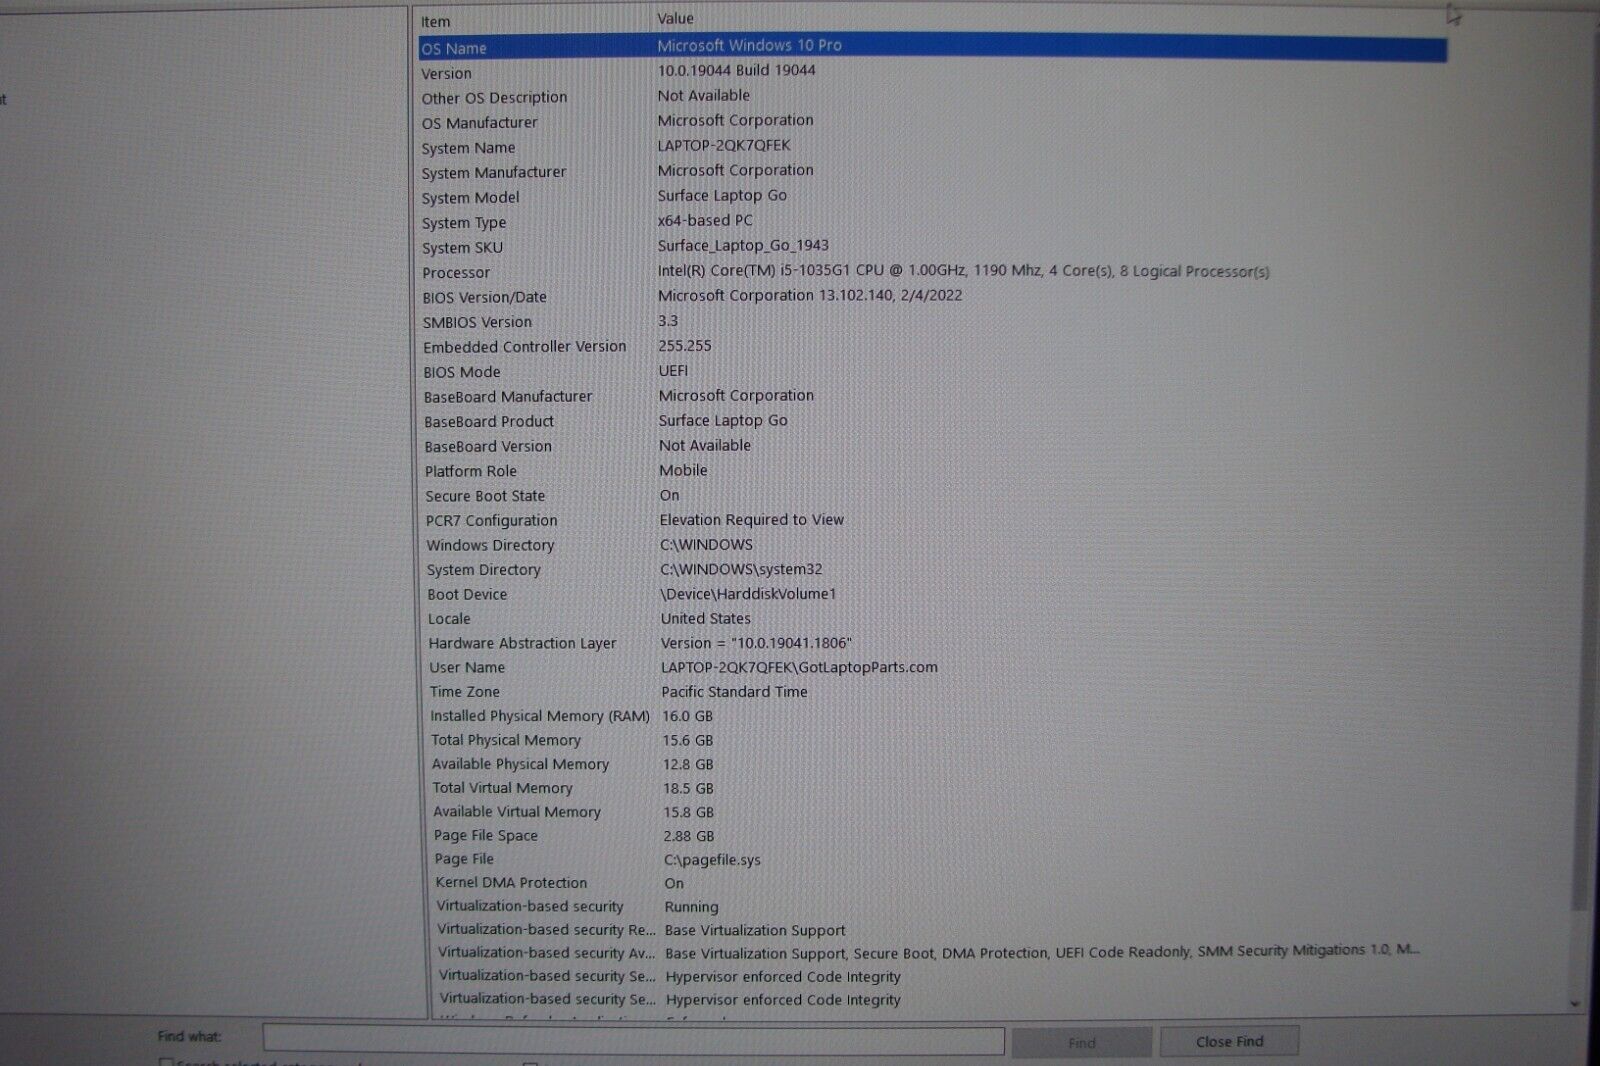Screen dimensions: 1600x1066
Task: Select the Other OS Description row
Action: coord(932,97)
